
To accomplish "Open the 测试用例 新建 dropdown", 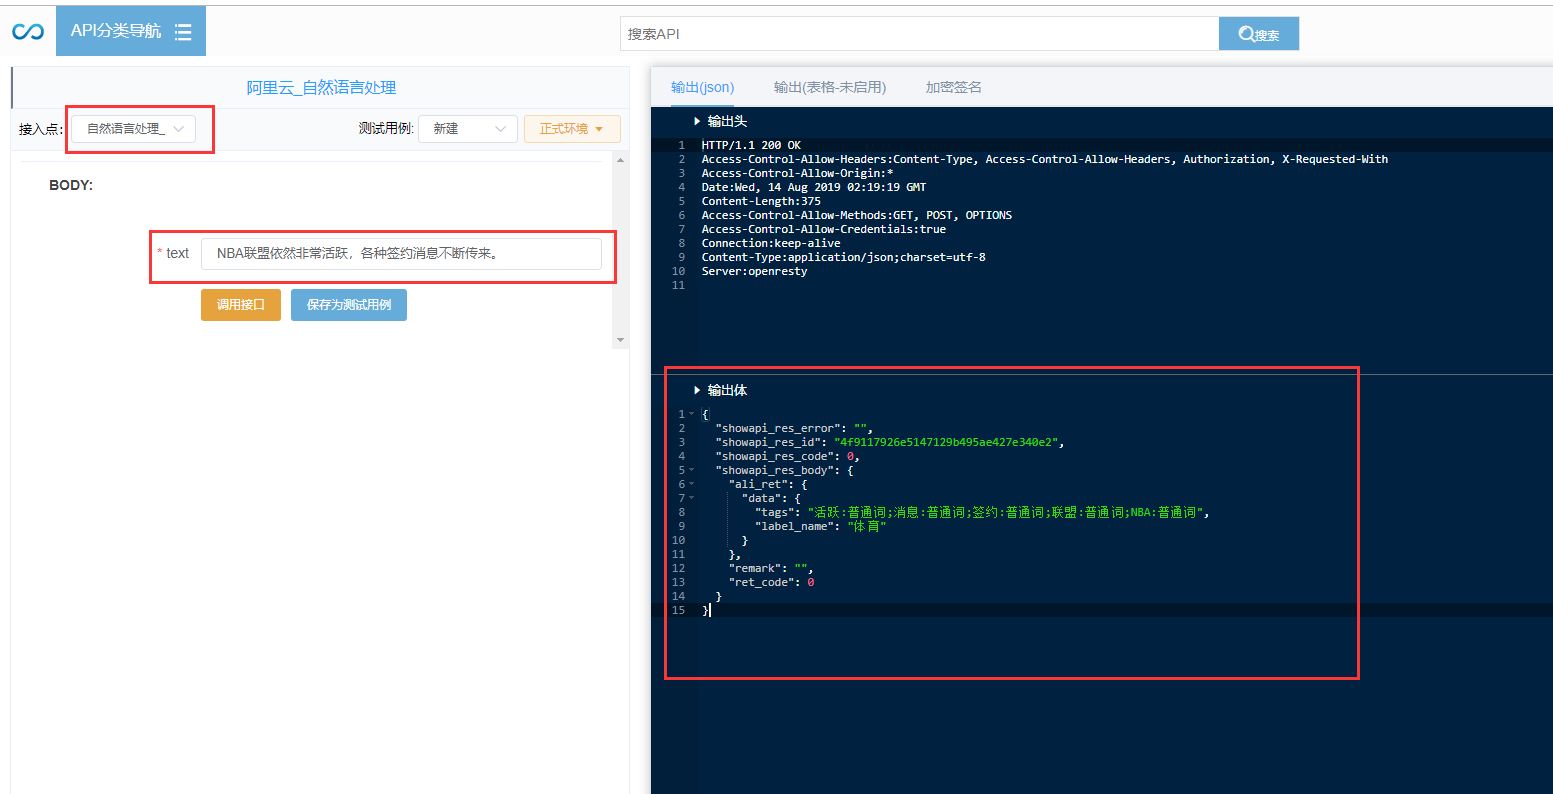I will point(468,129).
